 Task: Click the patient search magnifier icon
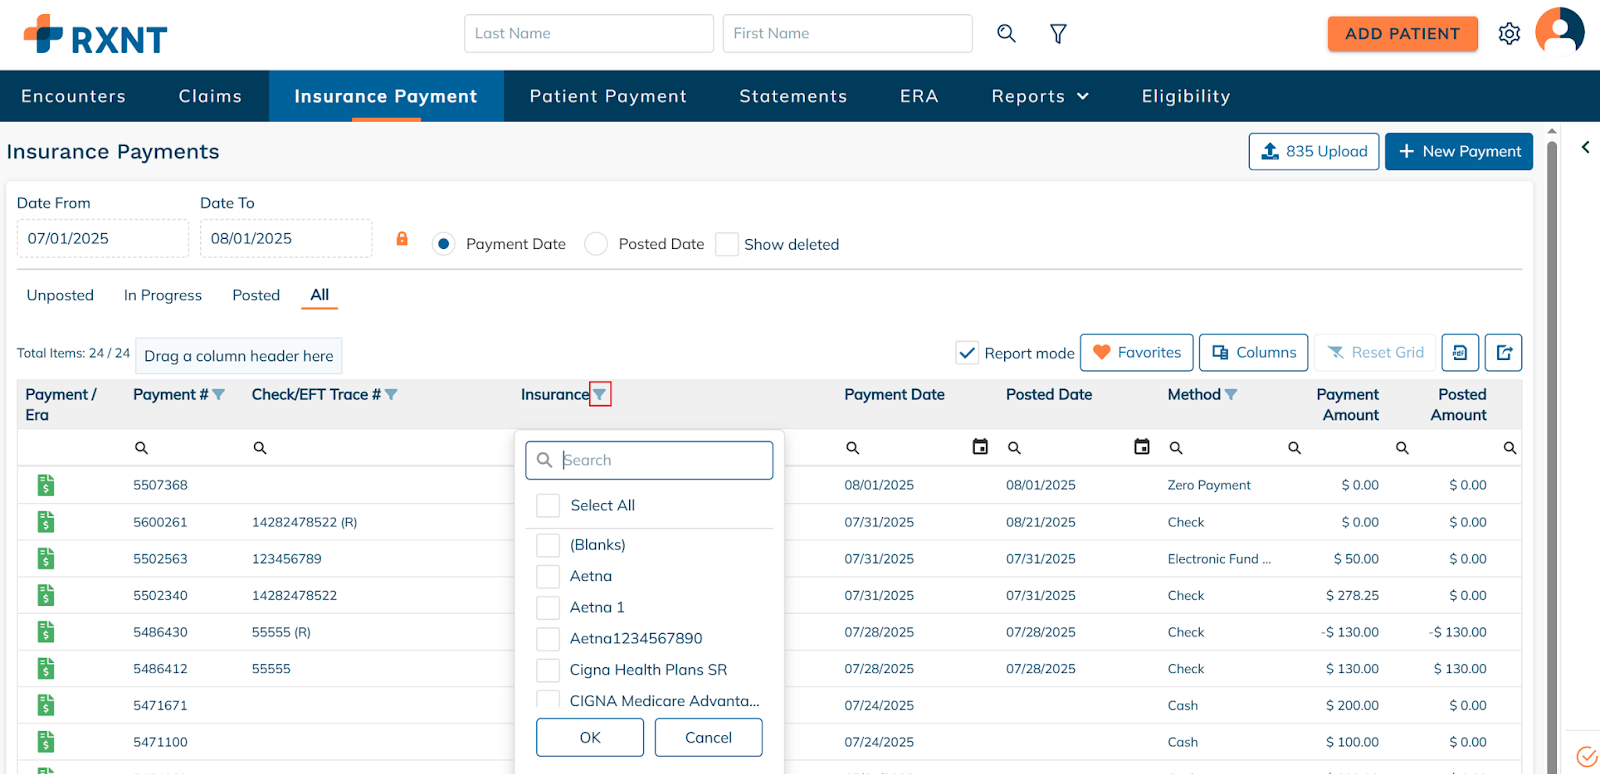coord(1006,33)
